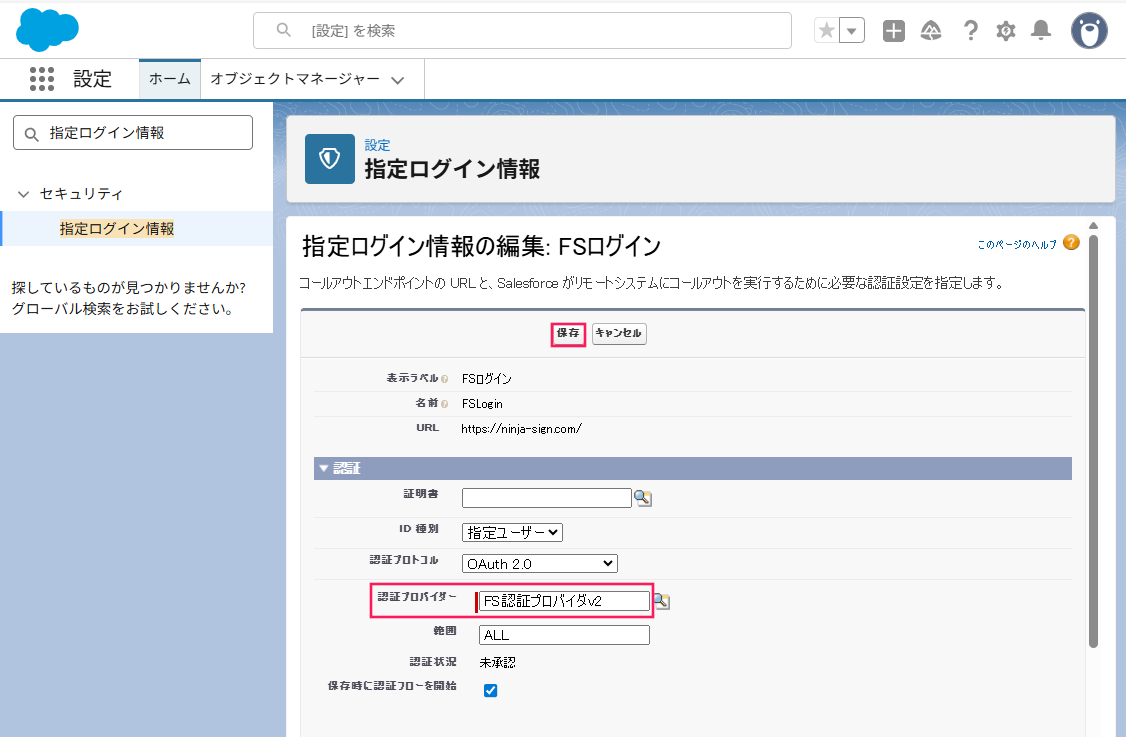This screenshot has width=1126, height=737.
Task: Click the magnifier icon in Quick Find box
Action: coord(31,134)
